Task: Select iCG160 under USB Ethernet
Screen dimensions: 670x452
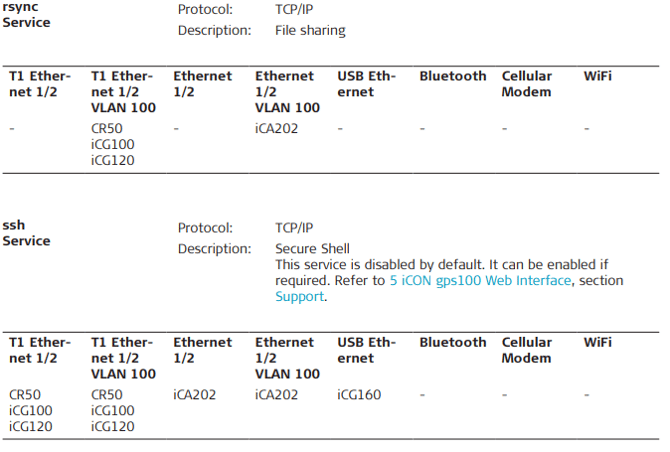Action: 359,395
